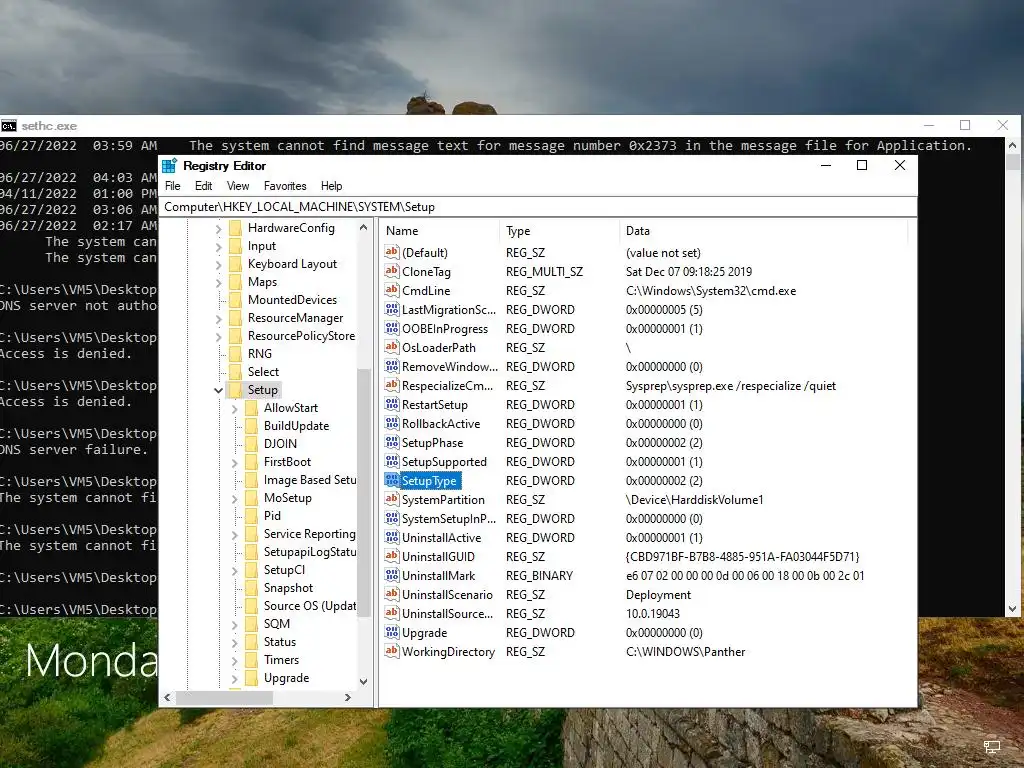The width and height of the screenshot is (1024, 768).
Task: Click the tree pane scroll-up arrow
Action: click(x=364, y=227)
